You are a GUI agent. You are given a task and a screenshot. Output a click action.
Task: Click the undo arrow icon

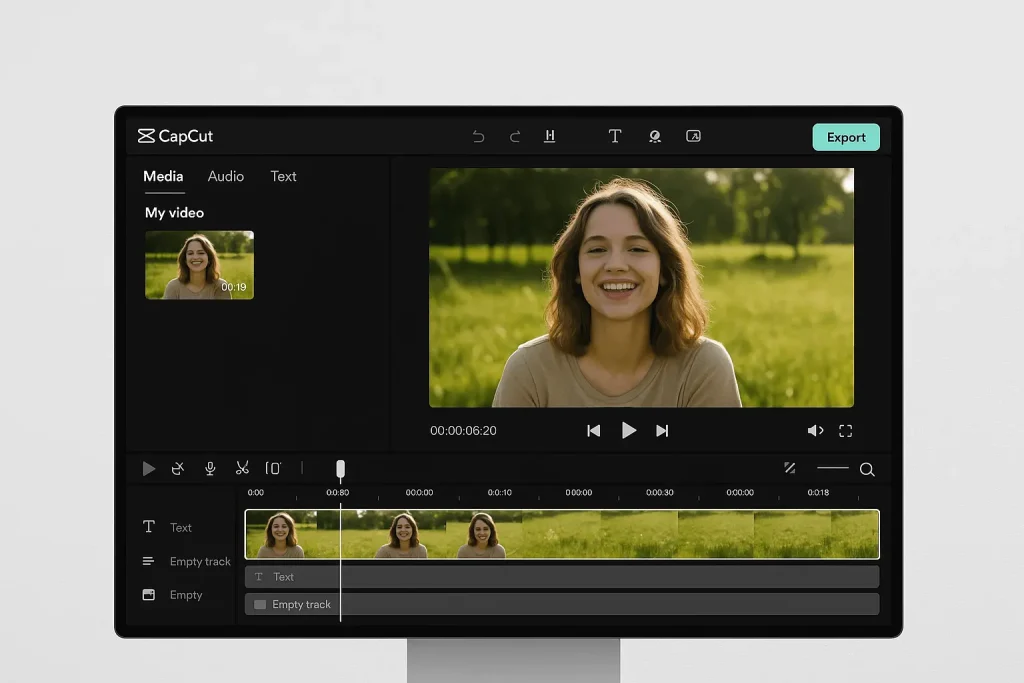478,137
